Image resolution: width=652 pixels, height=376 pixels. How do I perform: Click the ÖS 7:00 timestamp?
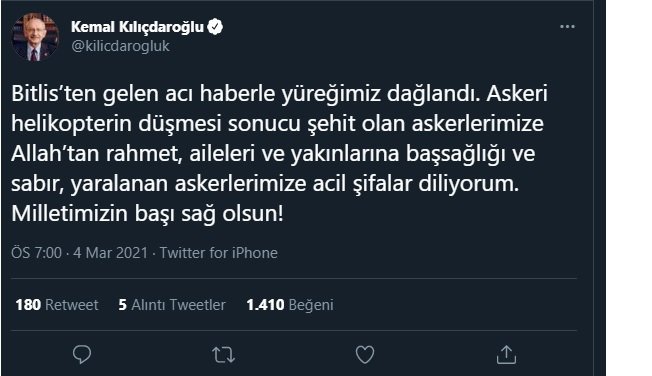click(37, 253)
